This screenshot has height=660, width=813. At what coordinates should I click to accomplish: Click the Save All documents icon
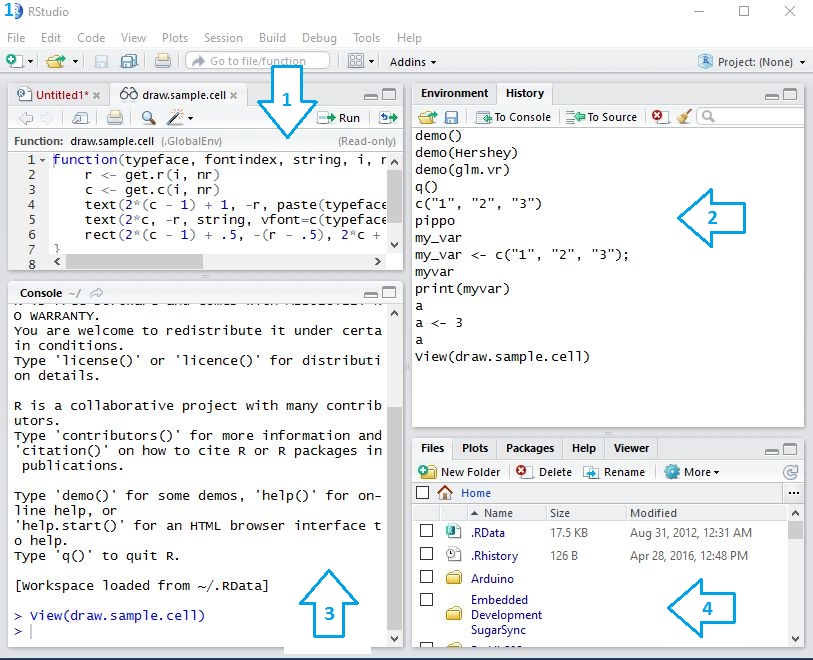pyautogui.click(x=129, y=61)
